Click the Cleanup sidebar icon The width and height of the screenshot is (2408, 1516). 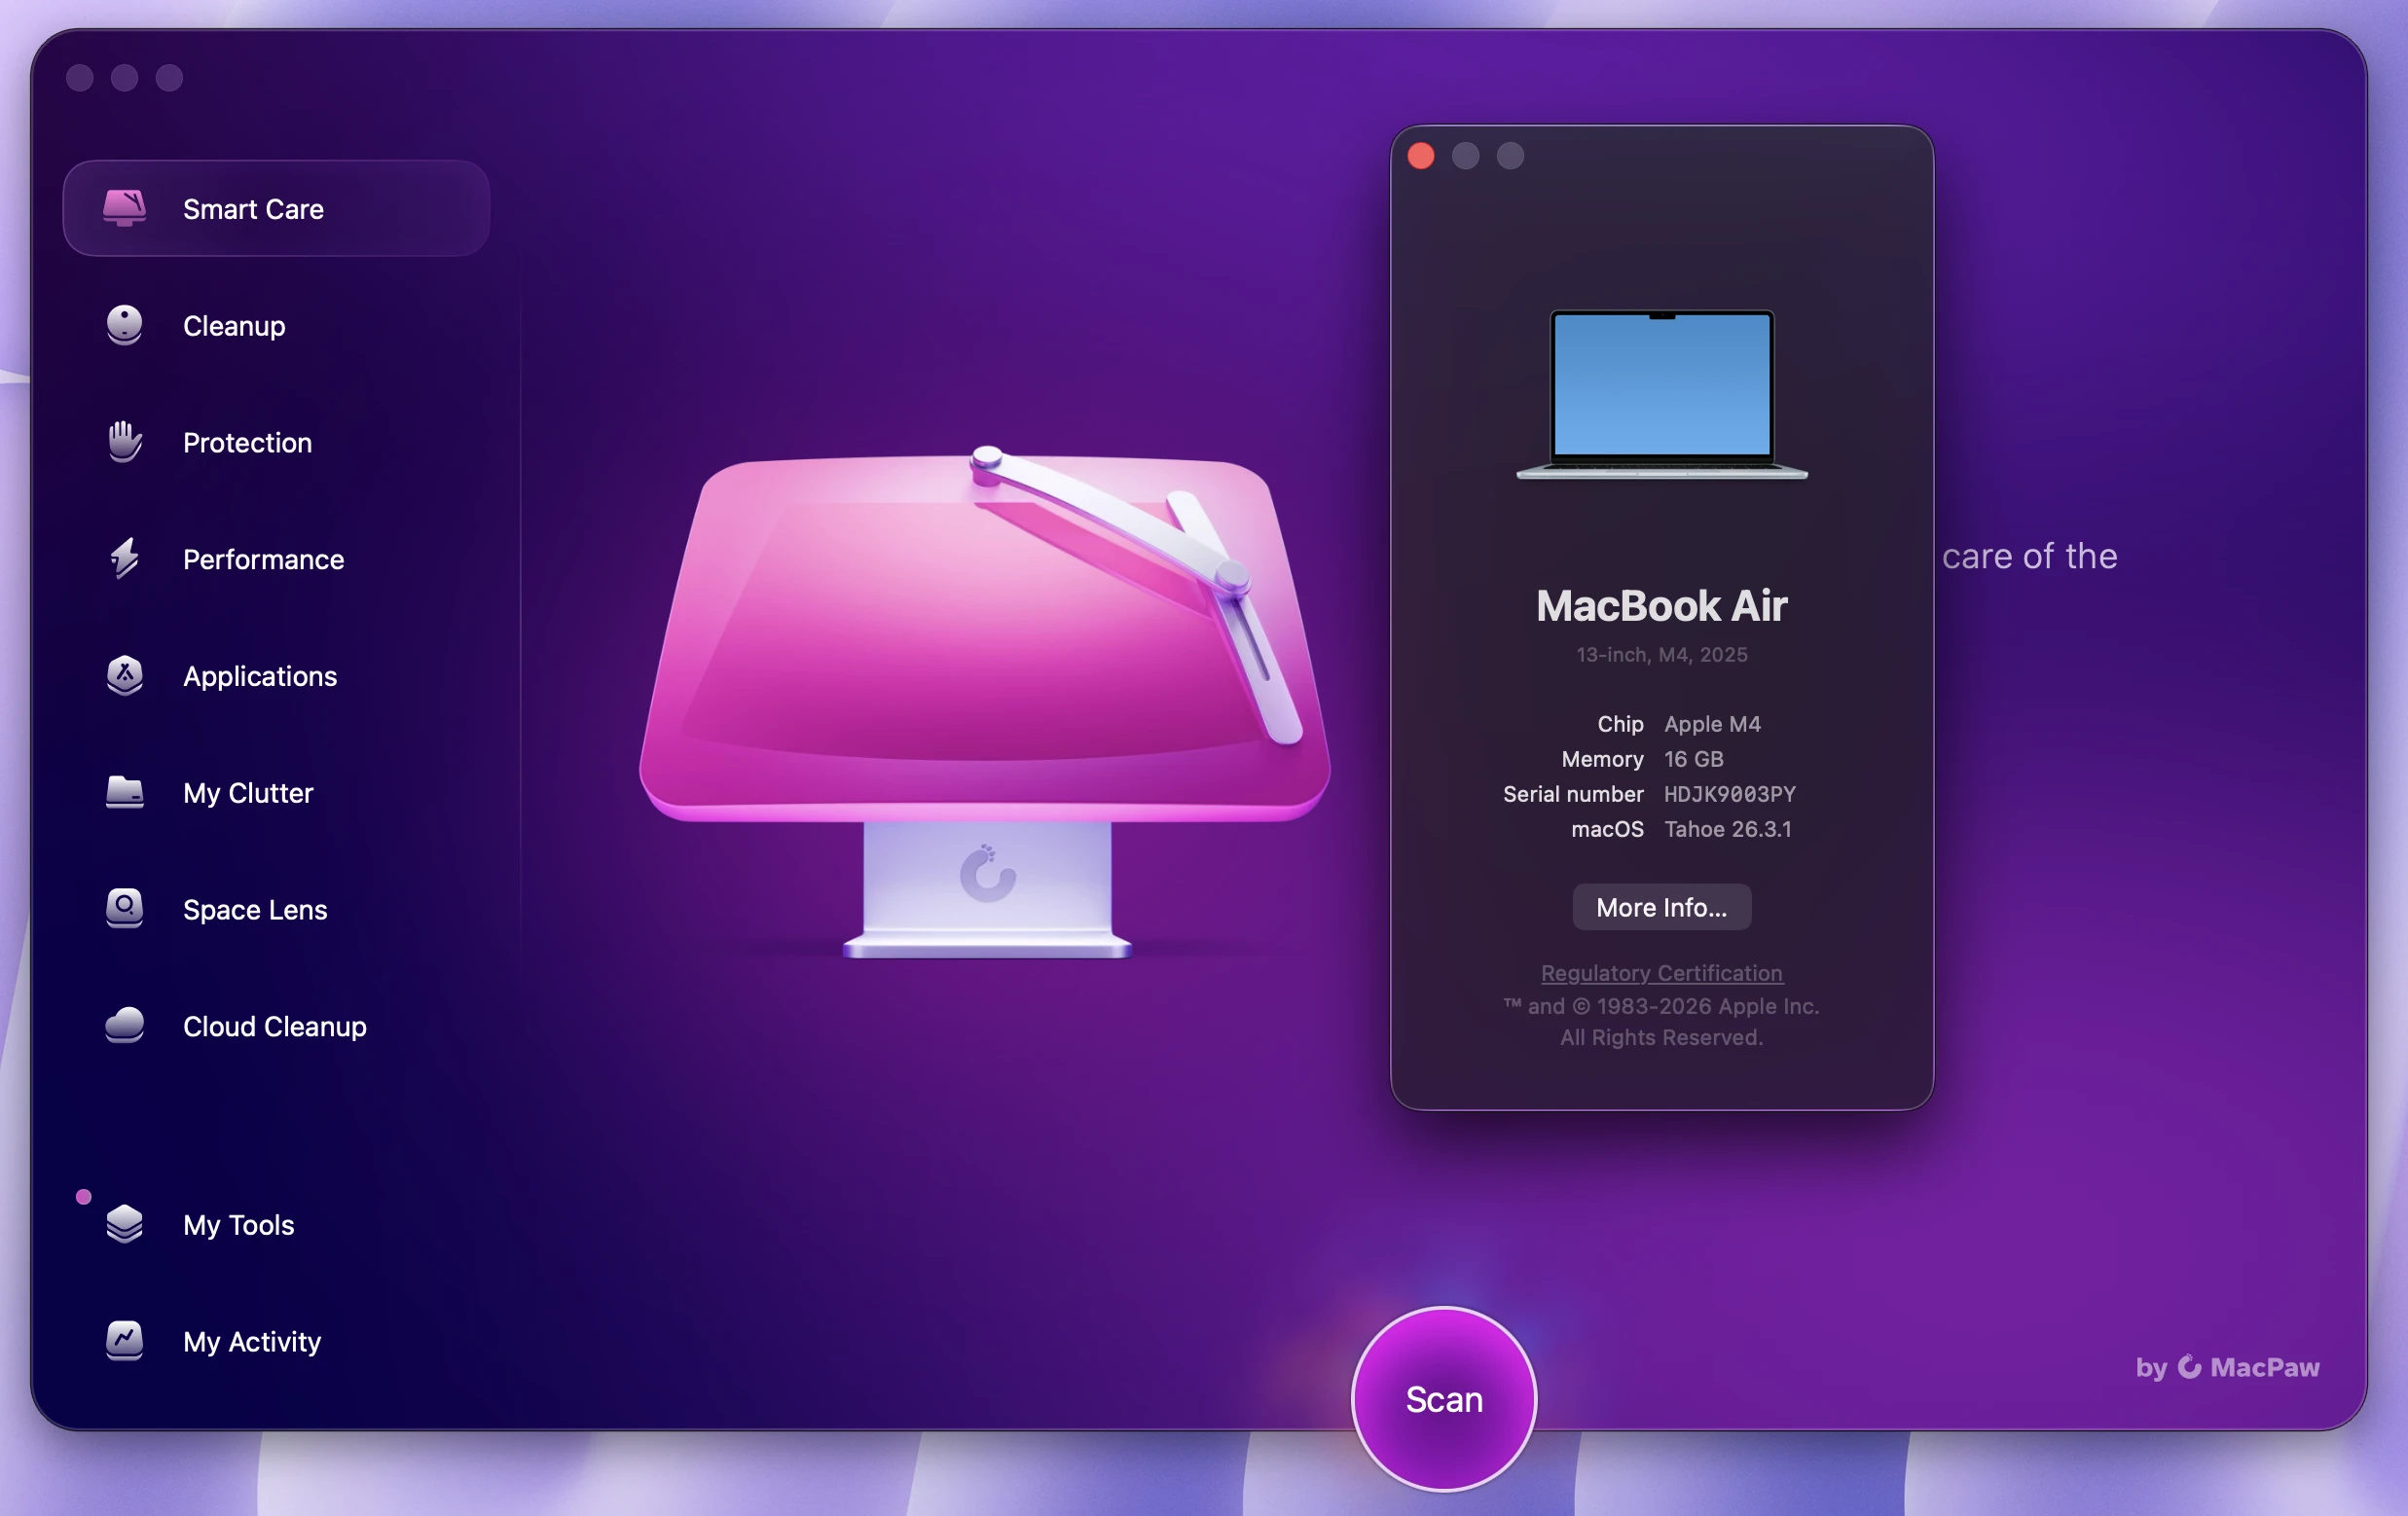[124, 325]
